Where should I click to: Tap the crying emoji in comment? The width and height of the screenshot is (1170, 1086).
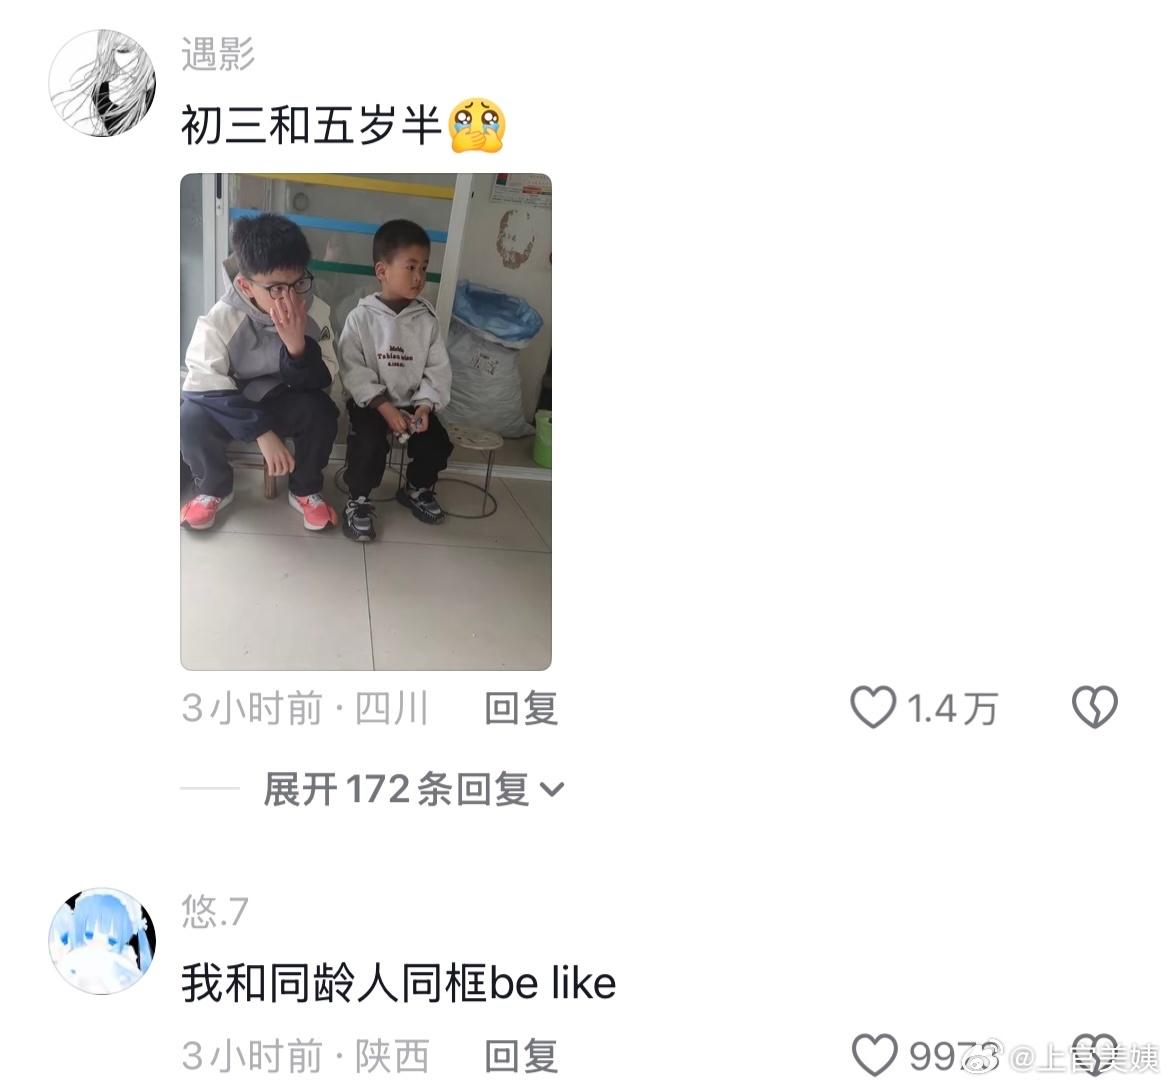(478, 125)
